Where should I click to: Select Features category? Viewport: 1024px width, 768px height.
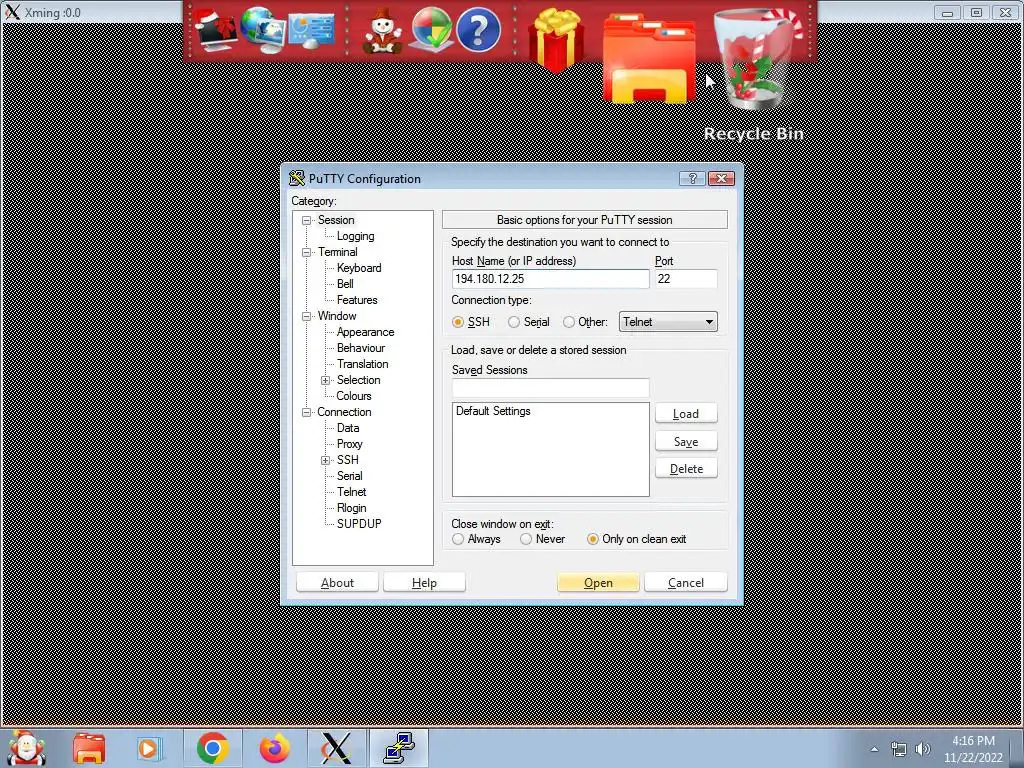[357, 300]
